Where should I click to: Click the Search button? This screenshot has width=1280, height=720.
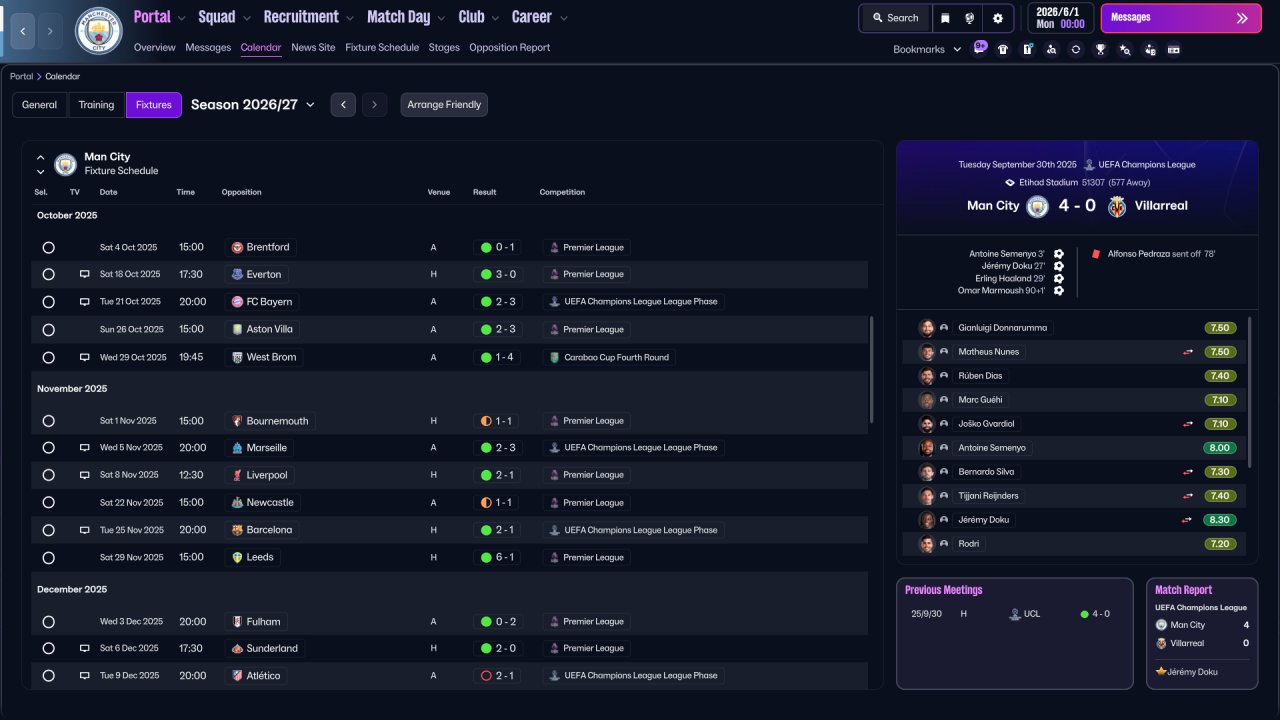tap(895, 18)
